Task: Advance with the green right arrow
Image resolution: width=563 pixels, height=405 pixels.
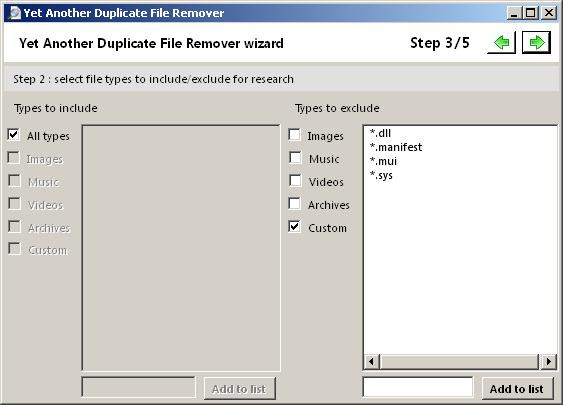Action: (536, 43)
